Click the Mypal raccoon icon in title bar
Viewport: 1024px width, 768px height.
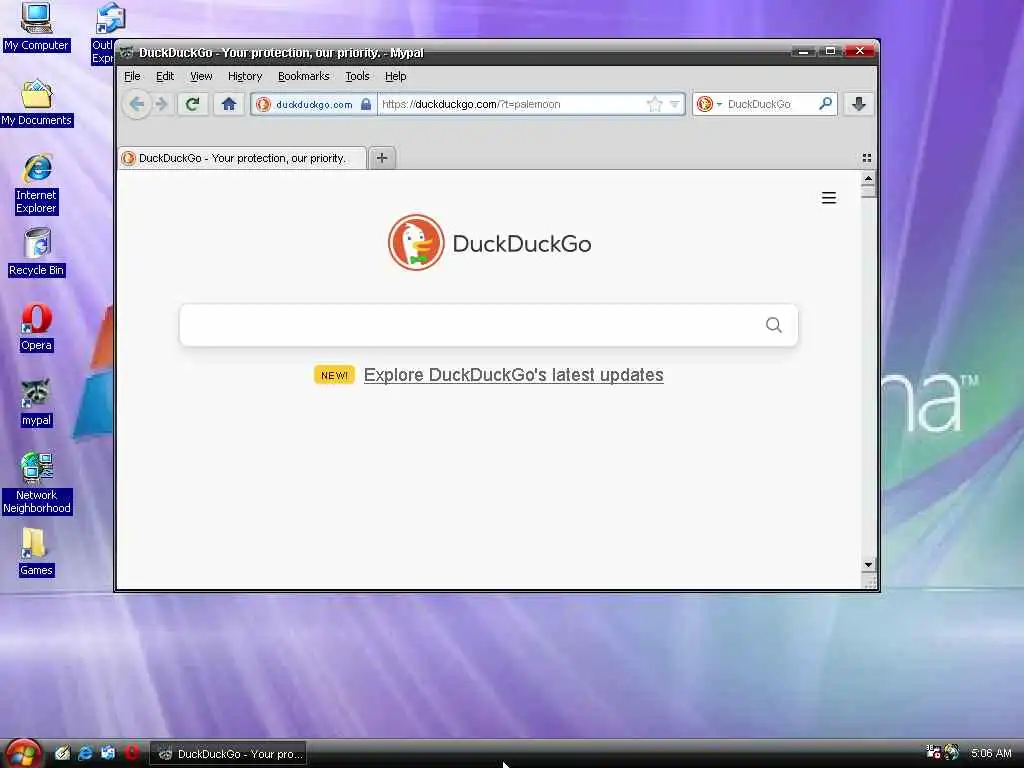point(127,52)
